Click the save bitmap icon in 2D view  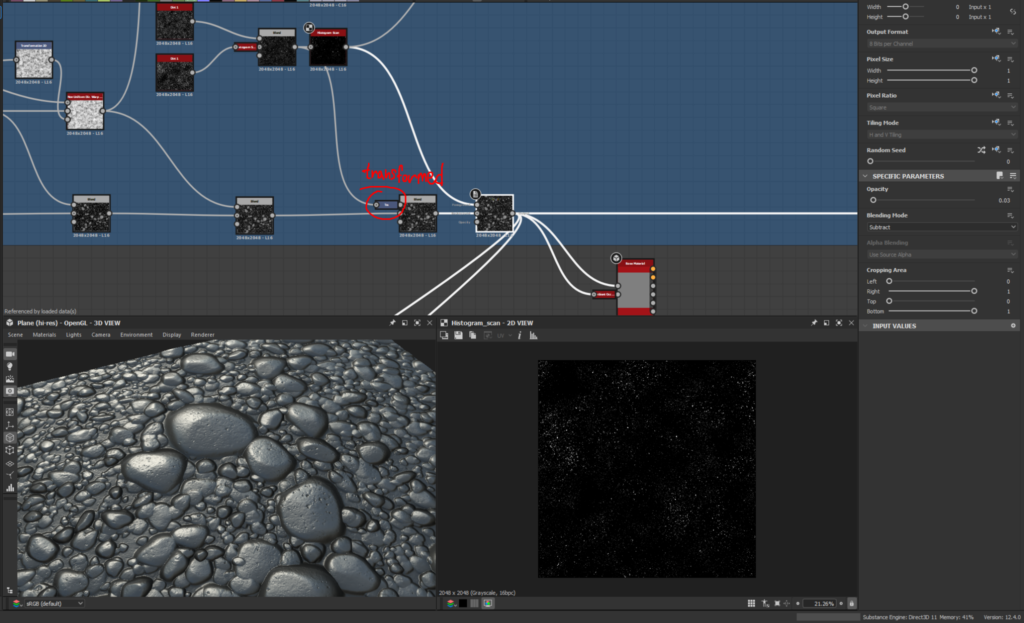pos(457,335)
